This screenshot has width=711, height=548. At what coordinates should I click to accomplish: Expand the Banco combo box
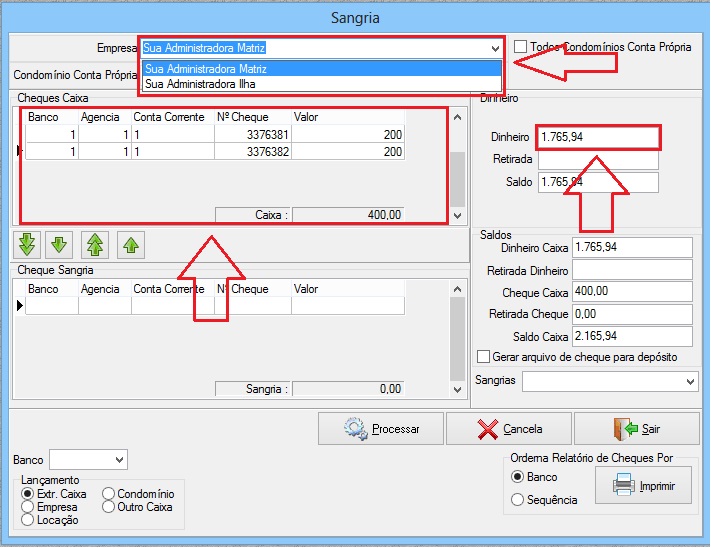point(120,460)
